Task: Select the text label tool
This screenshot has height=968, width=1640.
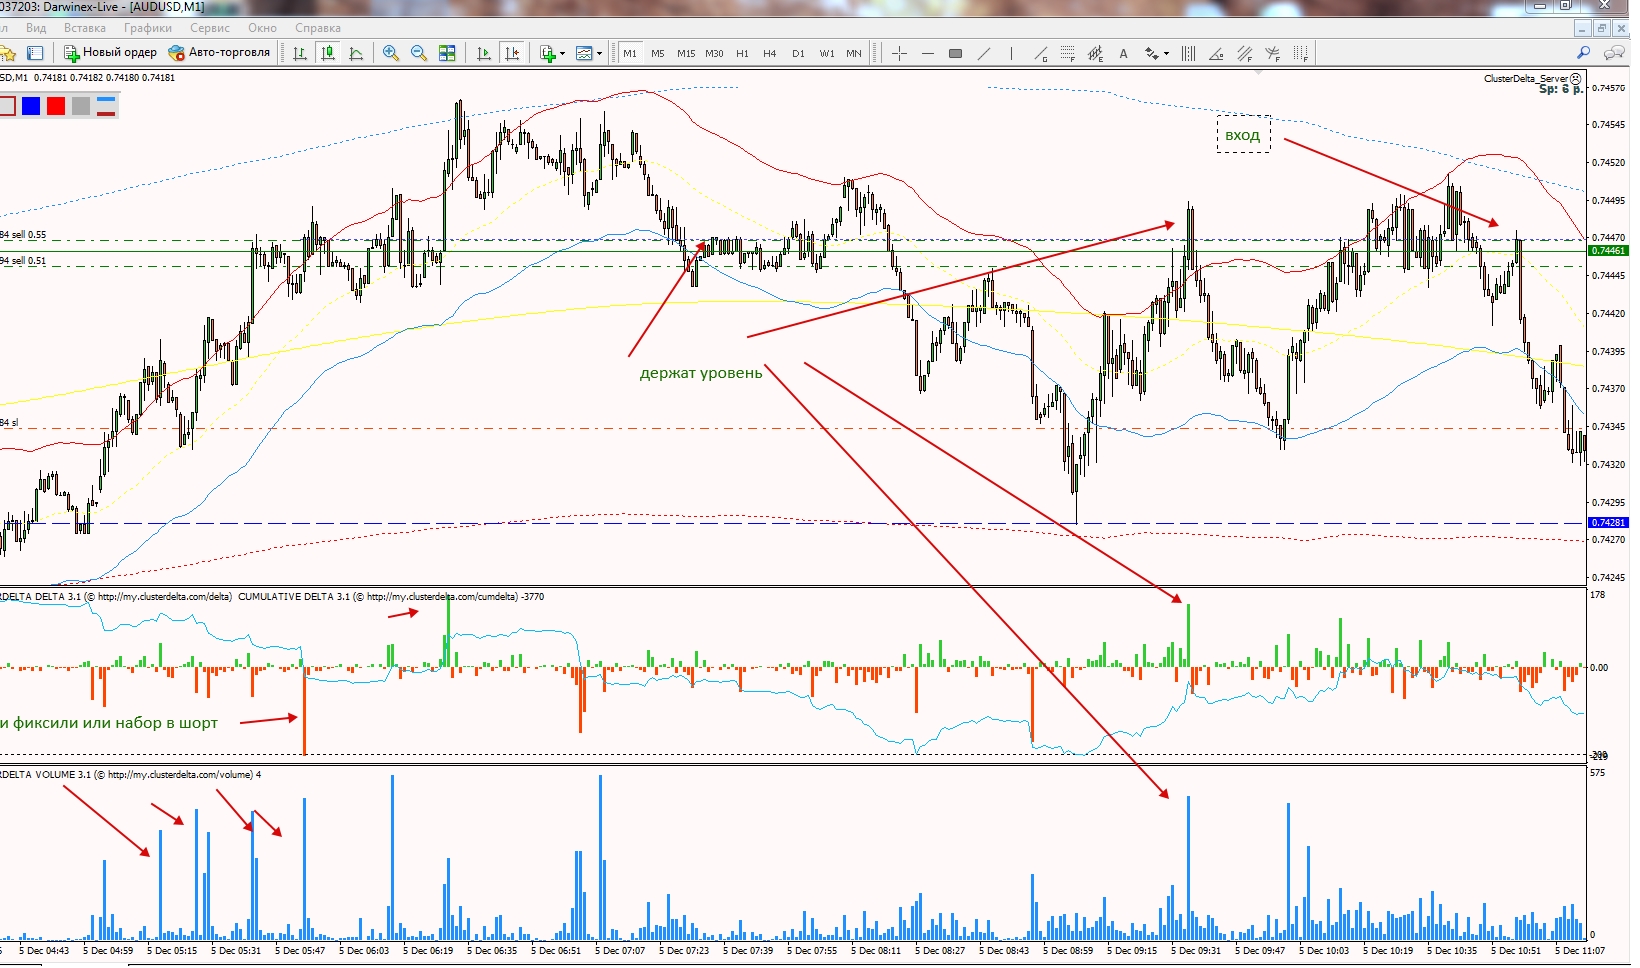Action: click(x=1124, y=53)
